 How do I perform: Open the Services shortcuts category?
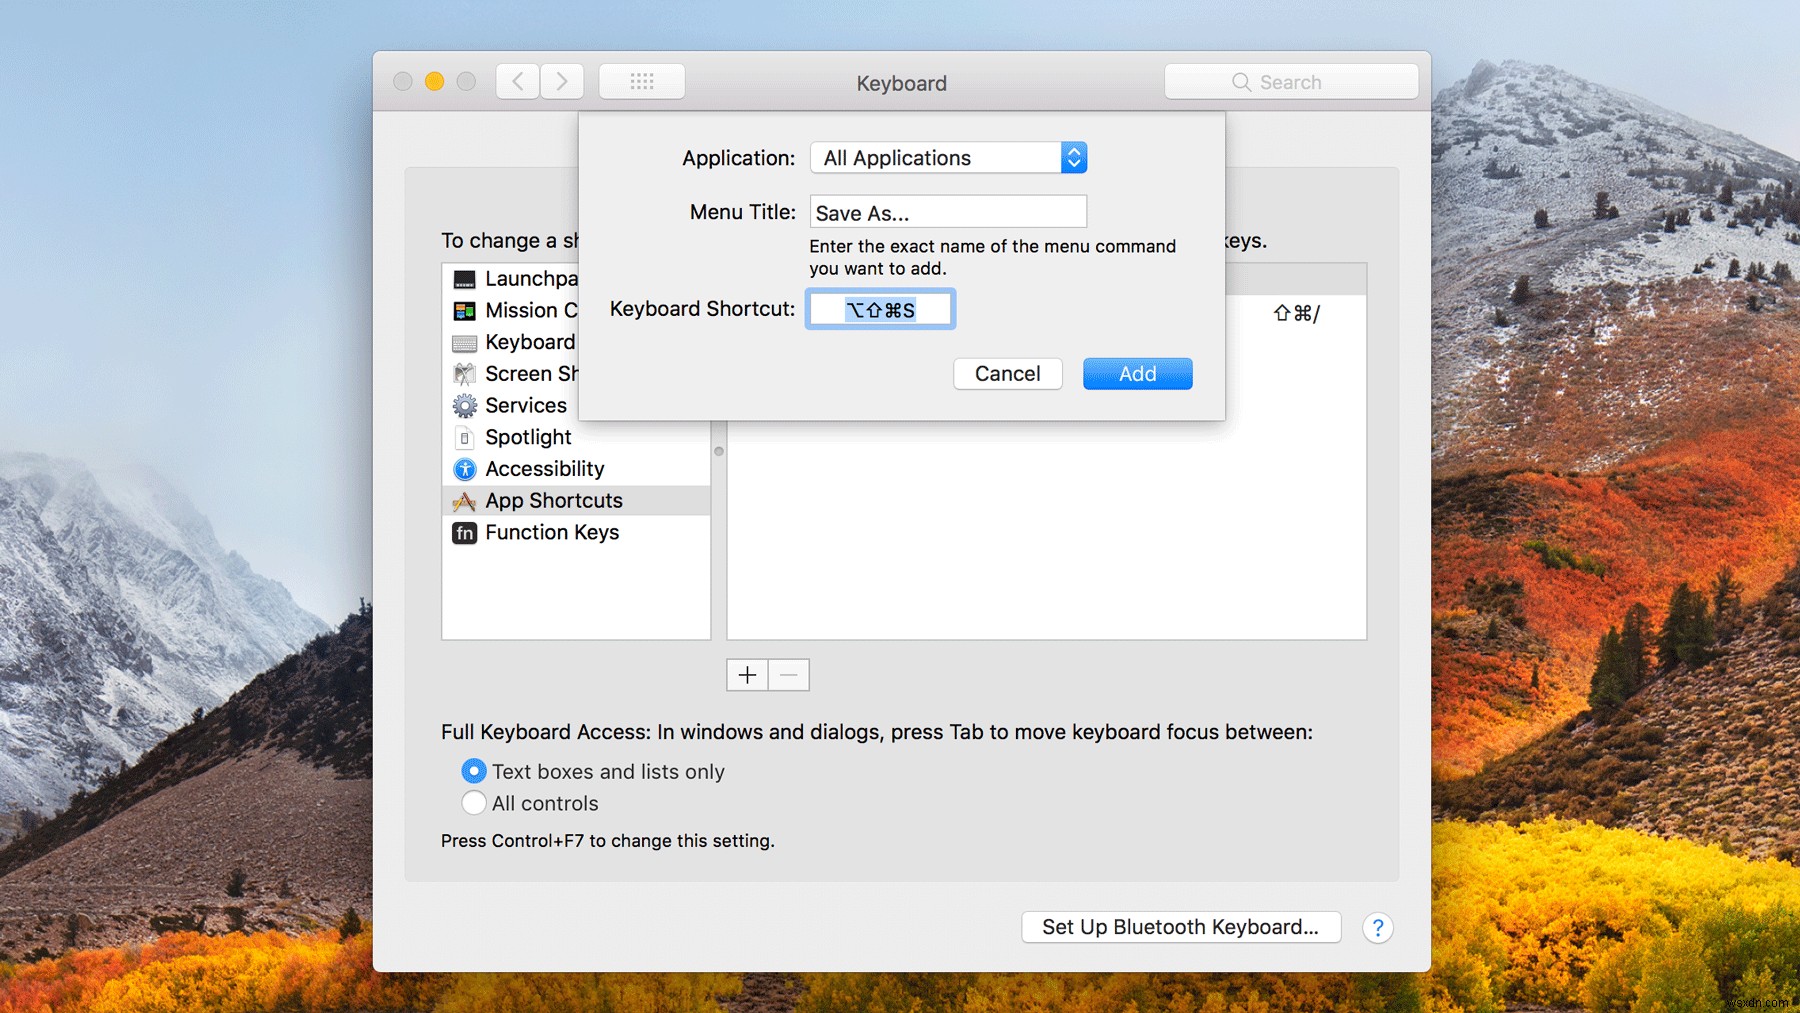[x=525, y=405]
